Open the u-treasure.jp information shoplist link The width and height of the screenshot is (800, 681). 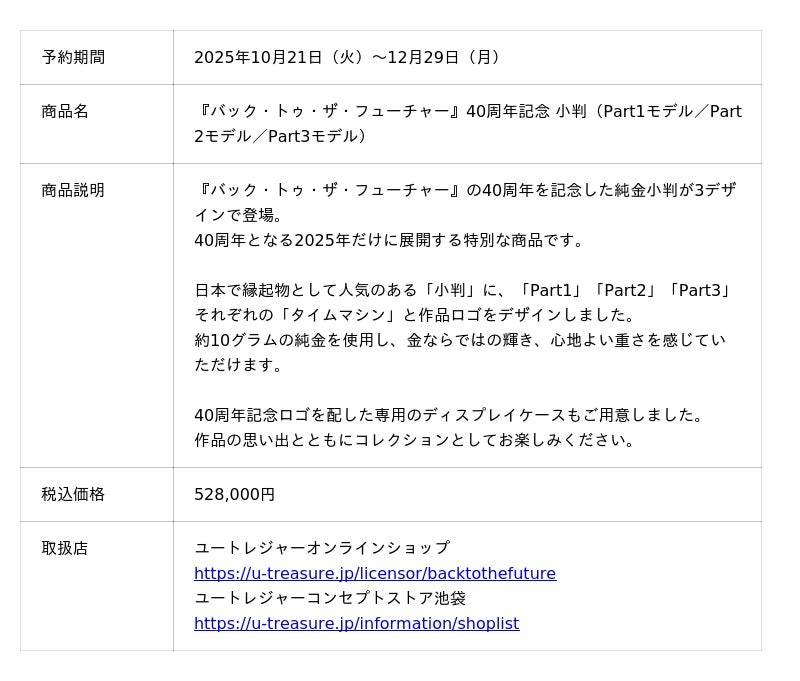pyautogui.click(x=356, y=623)
